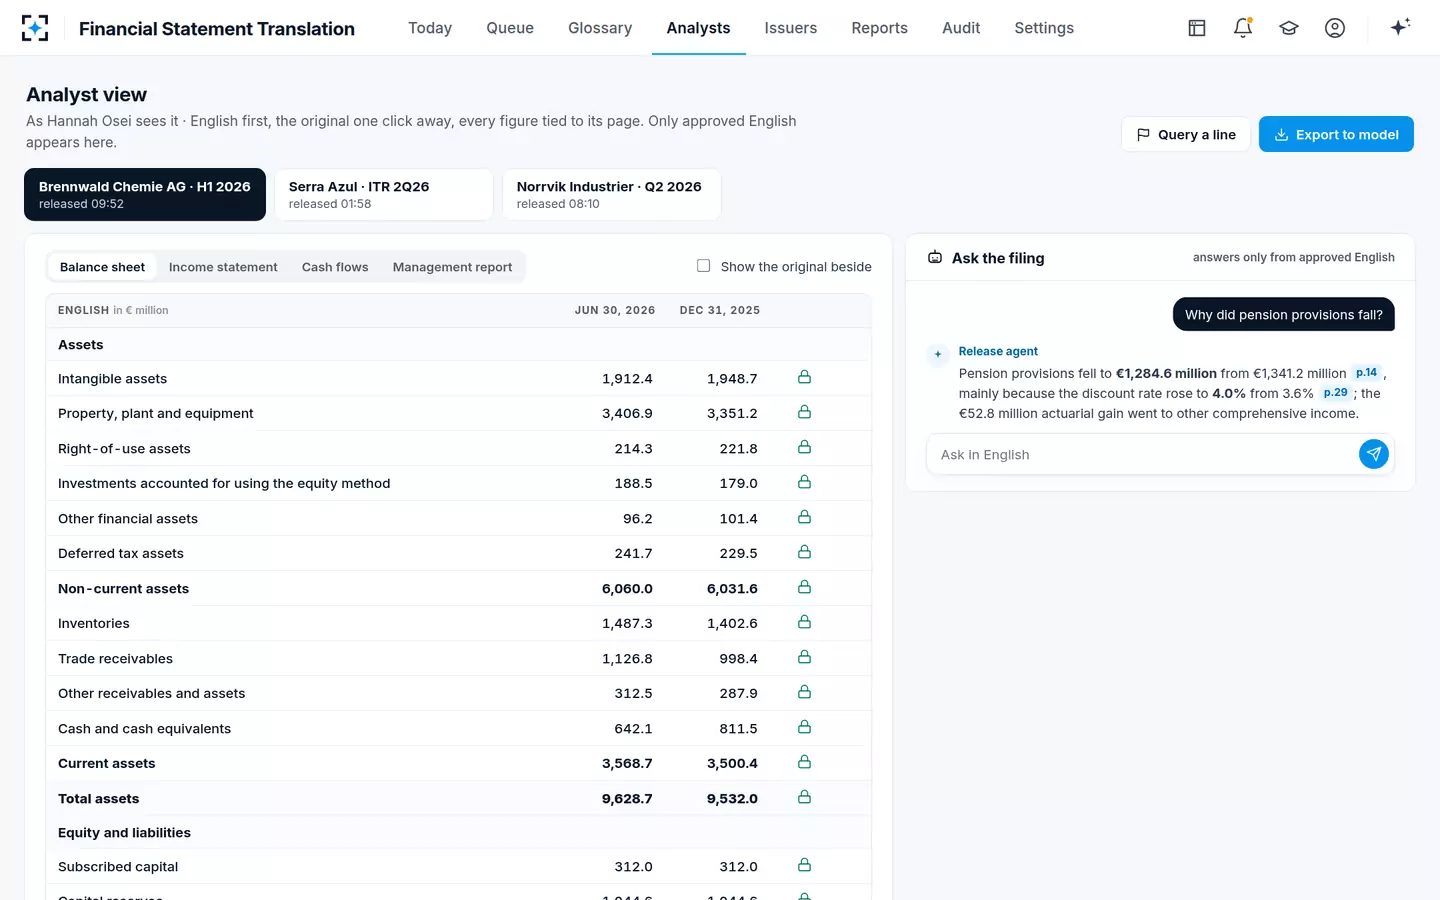Click the DEC 31, 2025 column header
This screenshot has width=1440, height=900.
click(720, 310)
